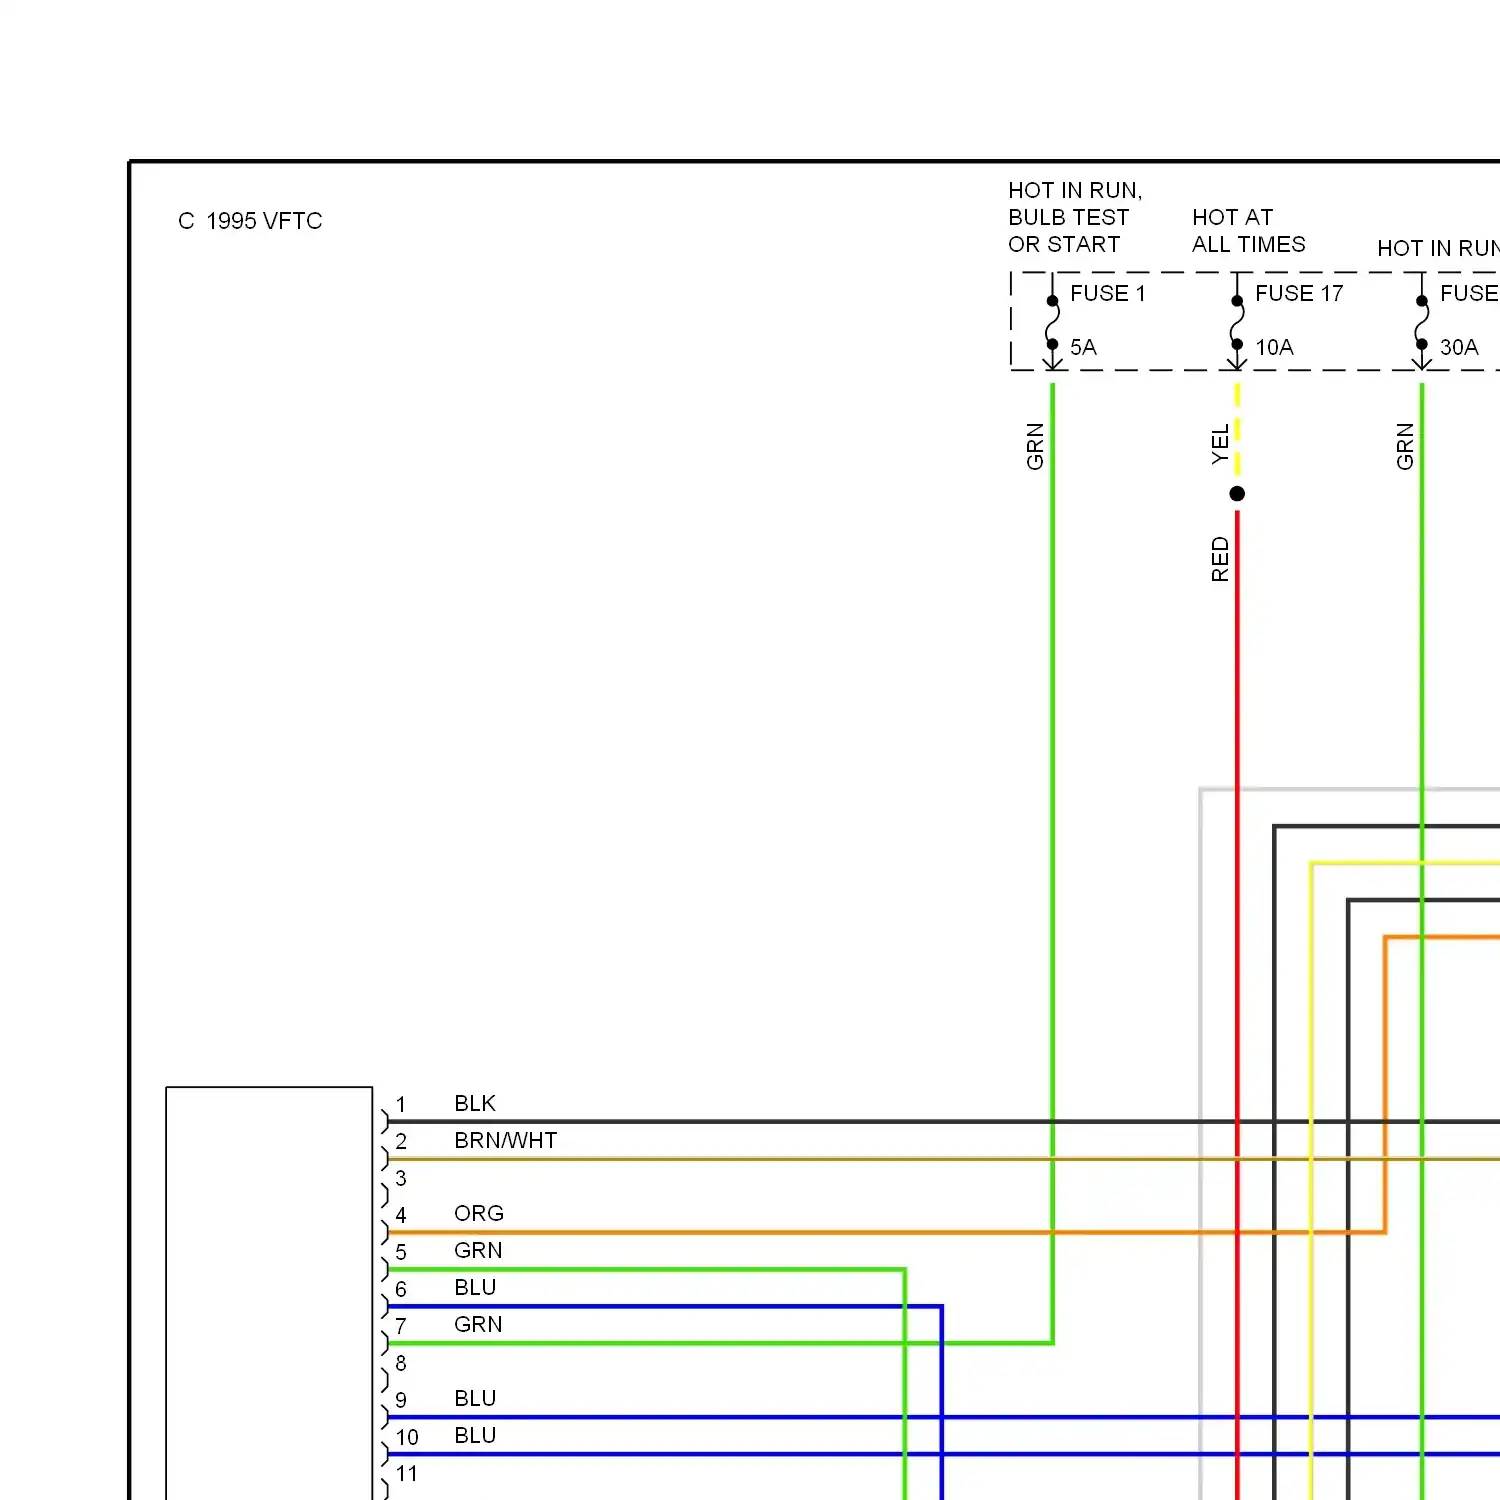Screen dimensions: 1500x1500
Task: Click the 'BLU' label at pin 10
Action: tap(475, 1435)
